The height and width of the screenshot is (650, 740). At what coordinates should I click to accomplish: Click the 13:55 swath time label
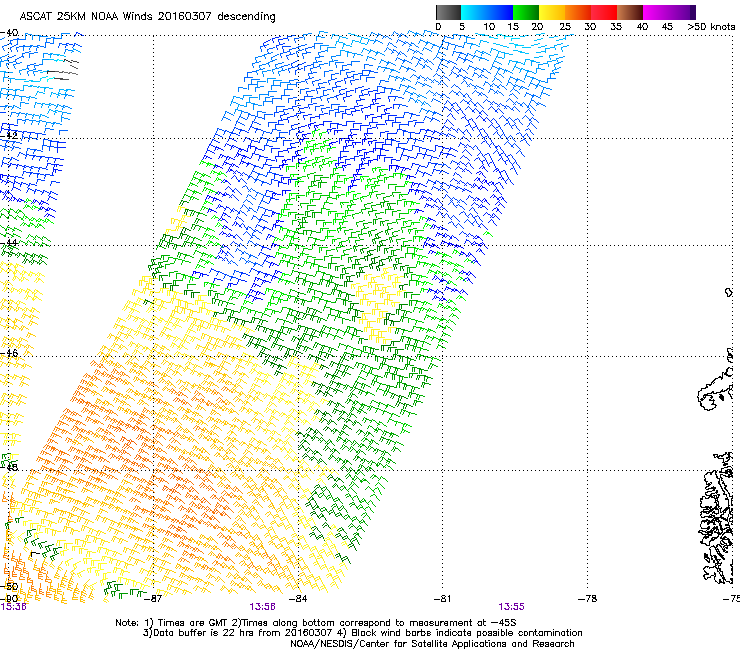click(512, 607)
